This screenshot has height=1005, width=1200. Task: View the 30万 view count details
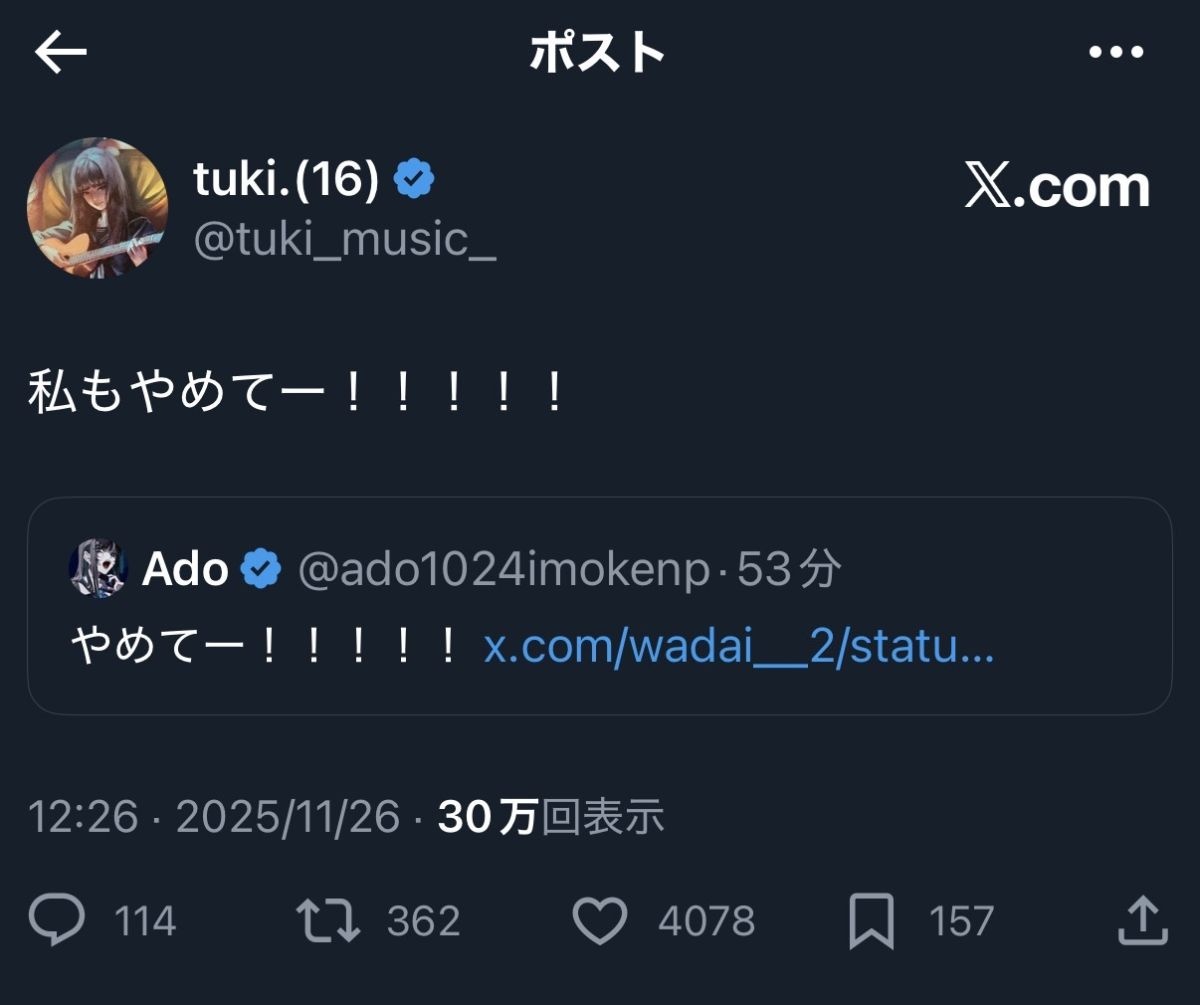coord(551,817)
